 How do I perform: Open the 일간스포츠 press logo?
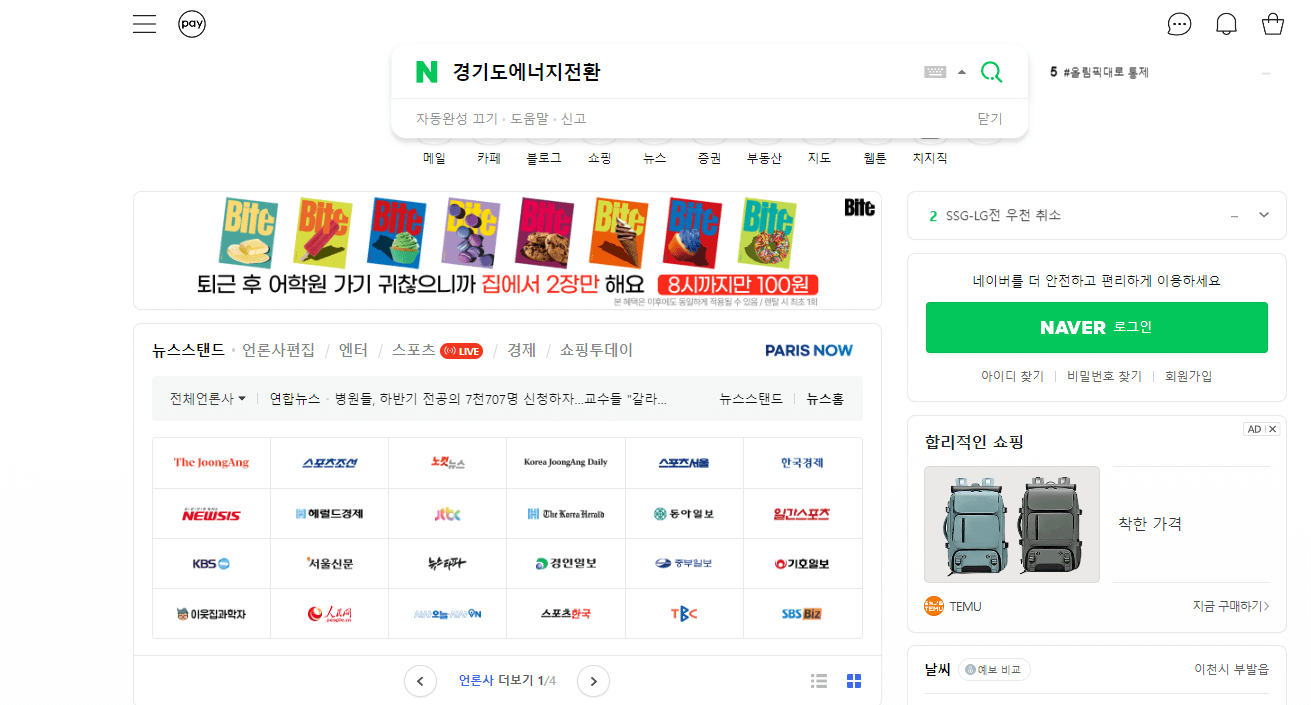tap(803, 514)
